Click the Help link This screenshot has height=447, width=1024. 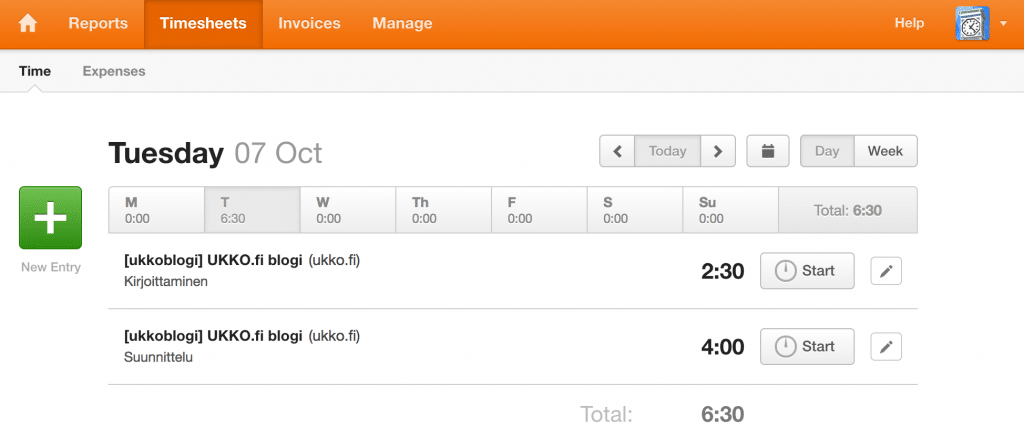click(x=909, y=23)
